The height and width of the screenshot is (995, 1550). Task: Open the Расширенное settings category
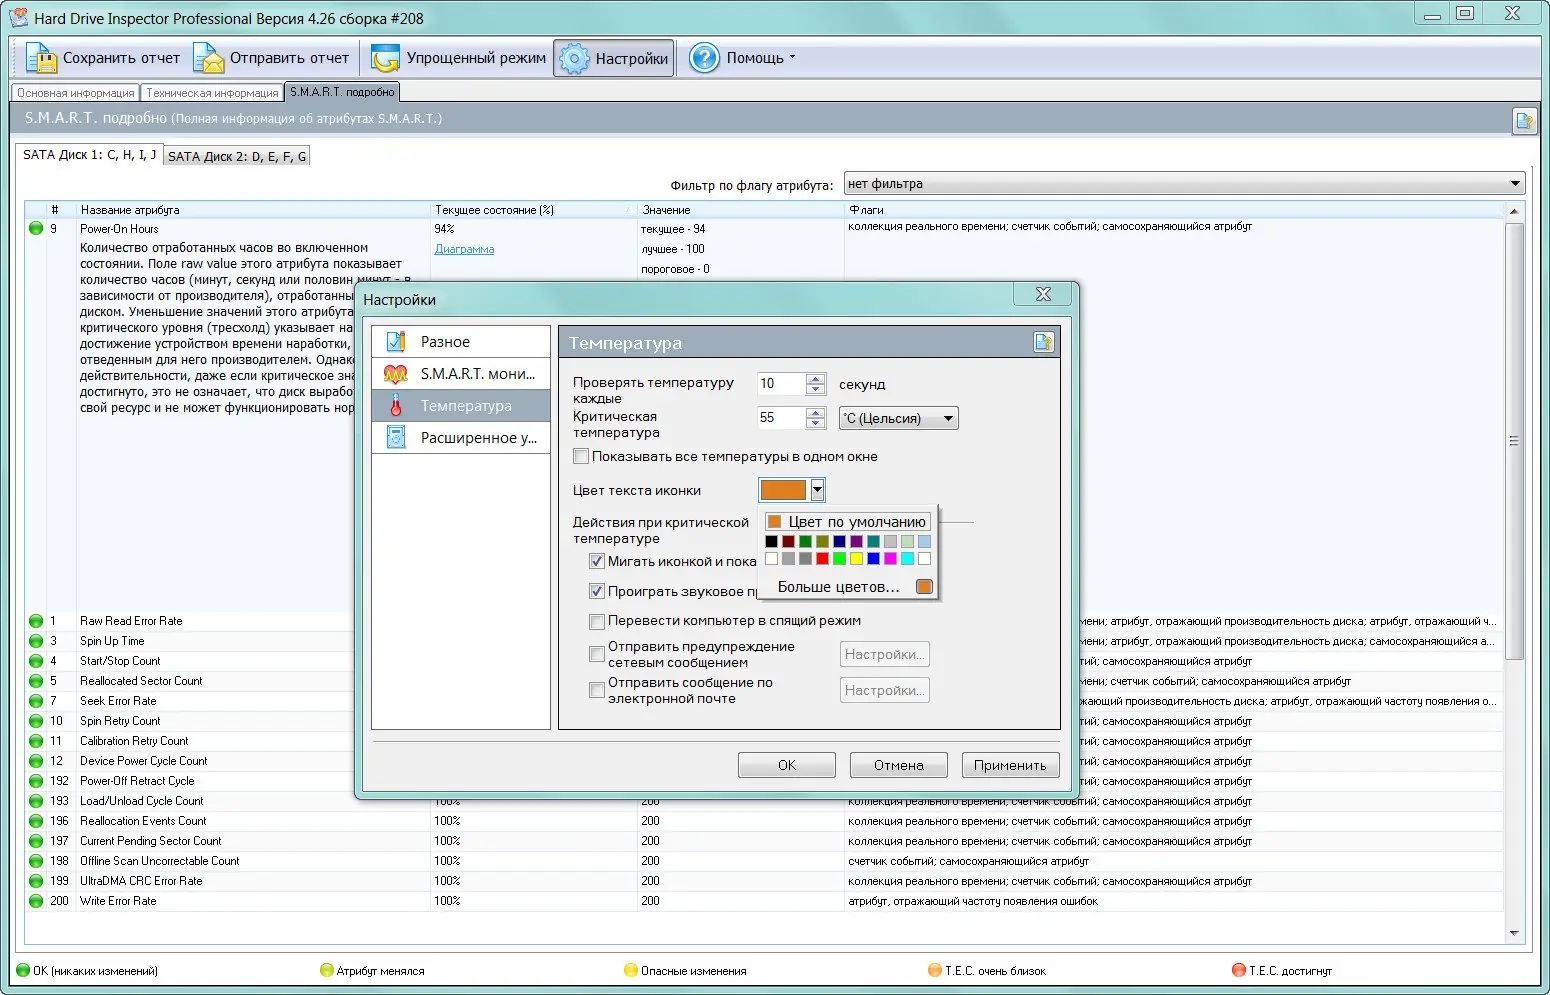(x=461, y=438)
